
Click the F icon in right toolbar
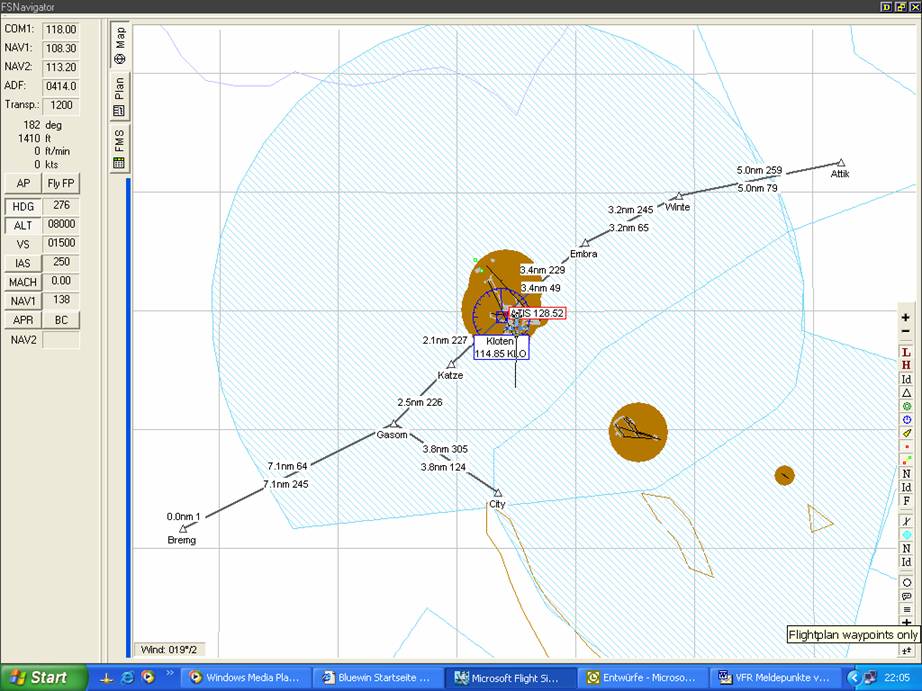906,501
